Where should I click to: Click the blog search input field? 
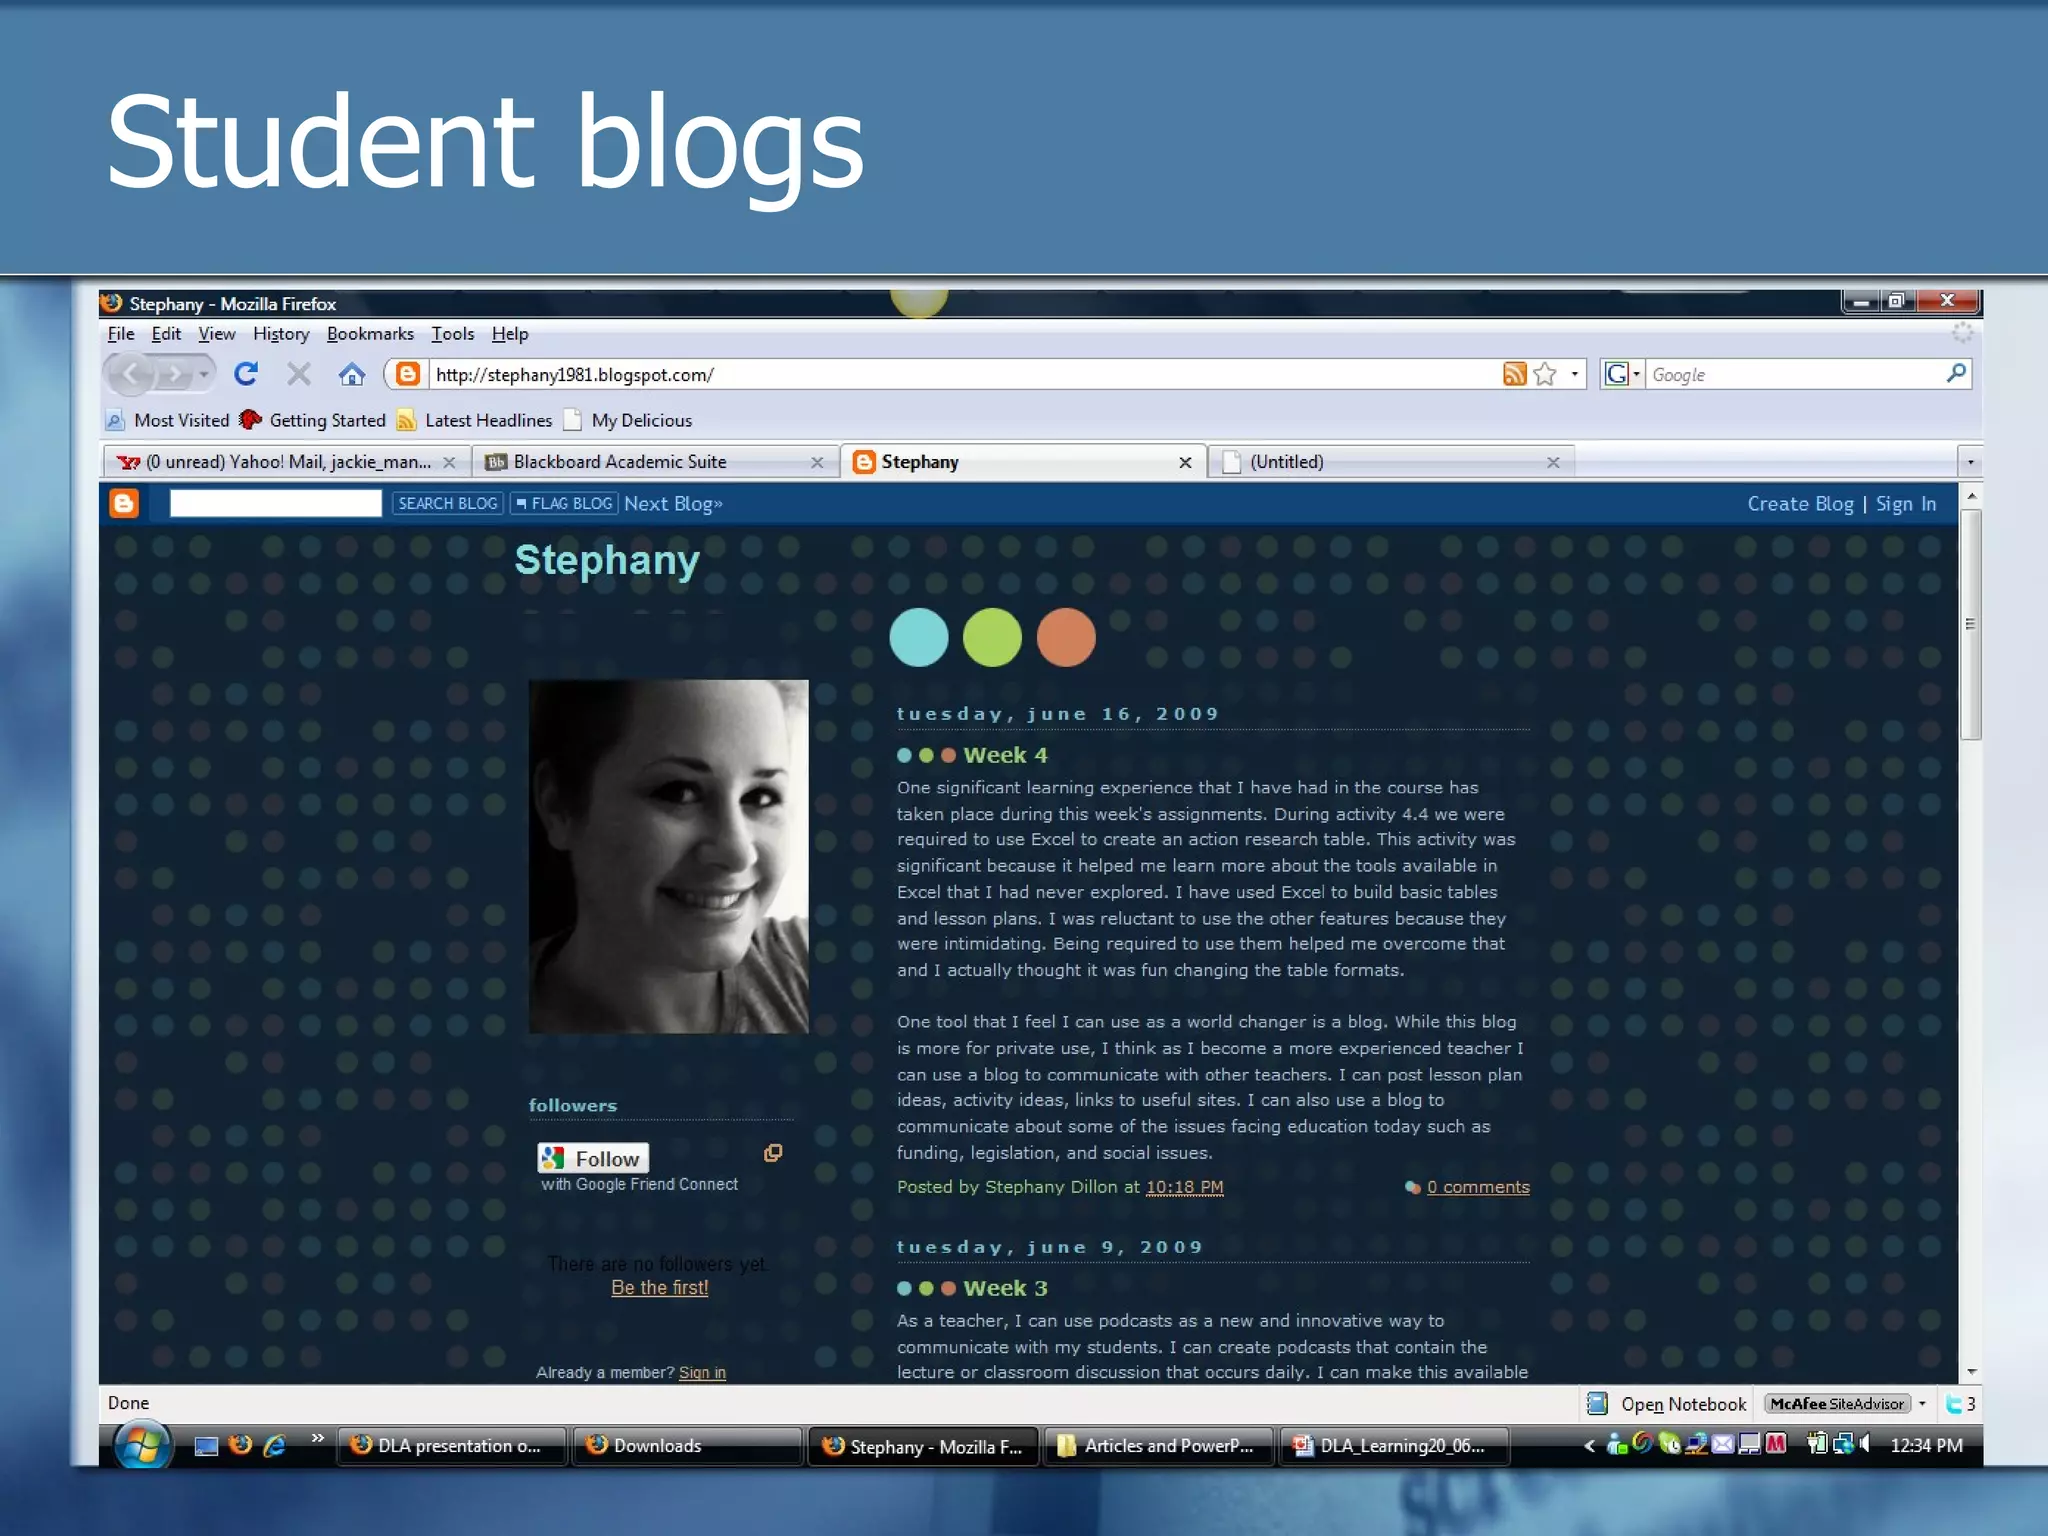point(276,503)
